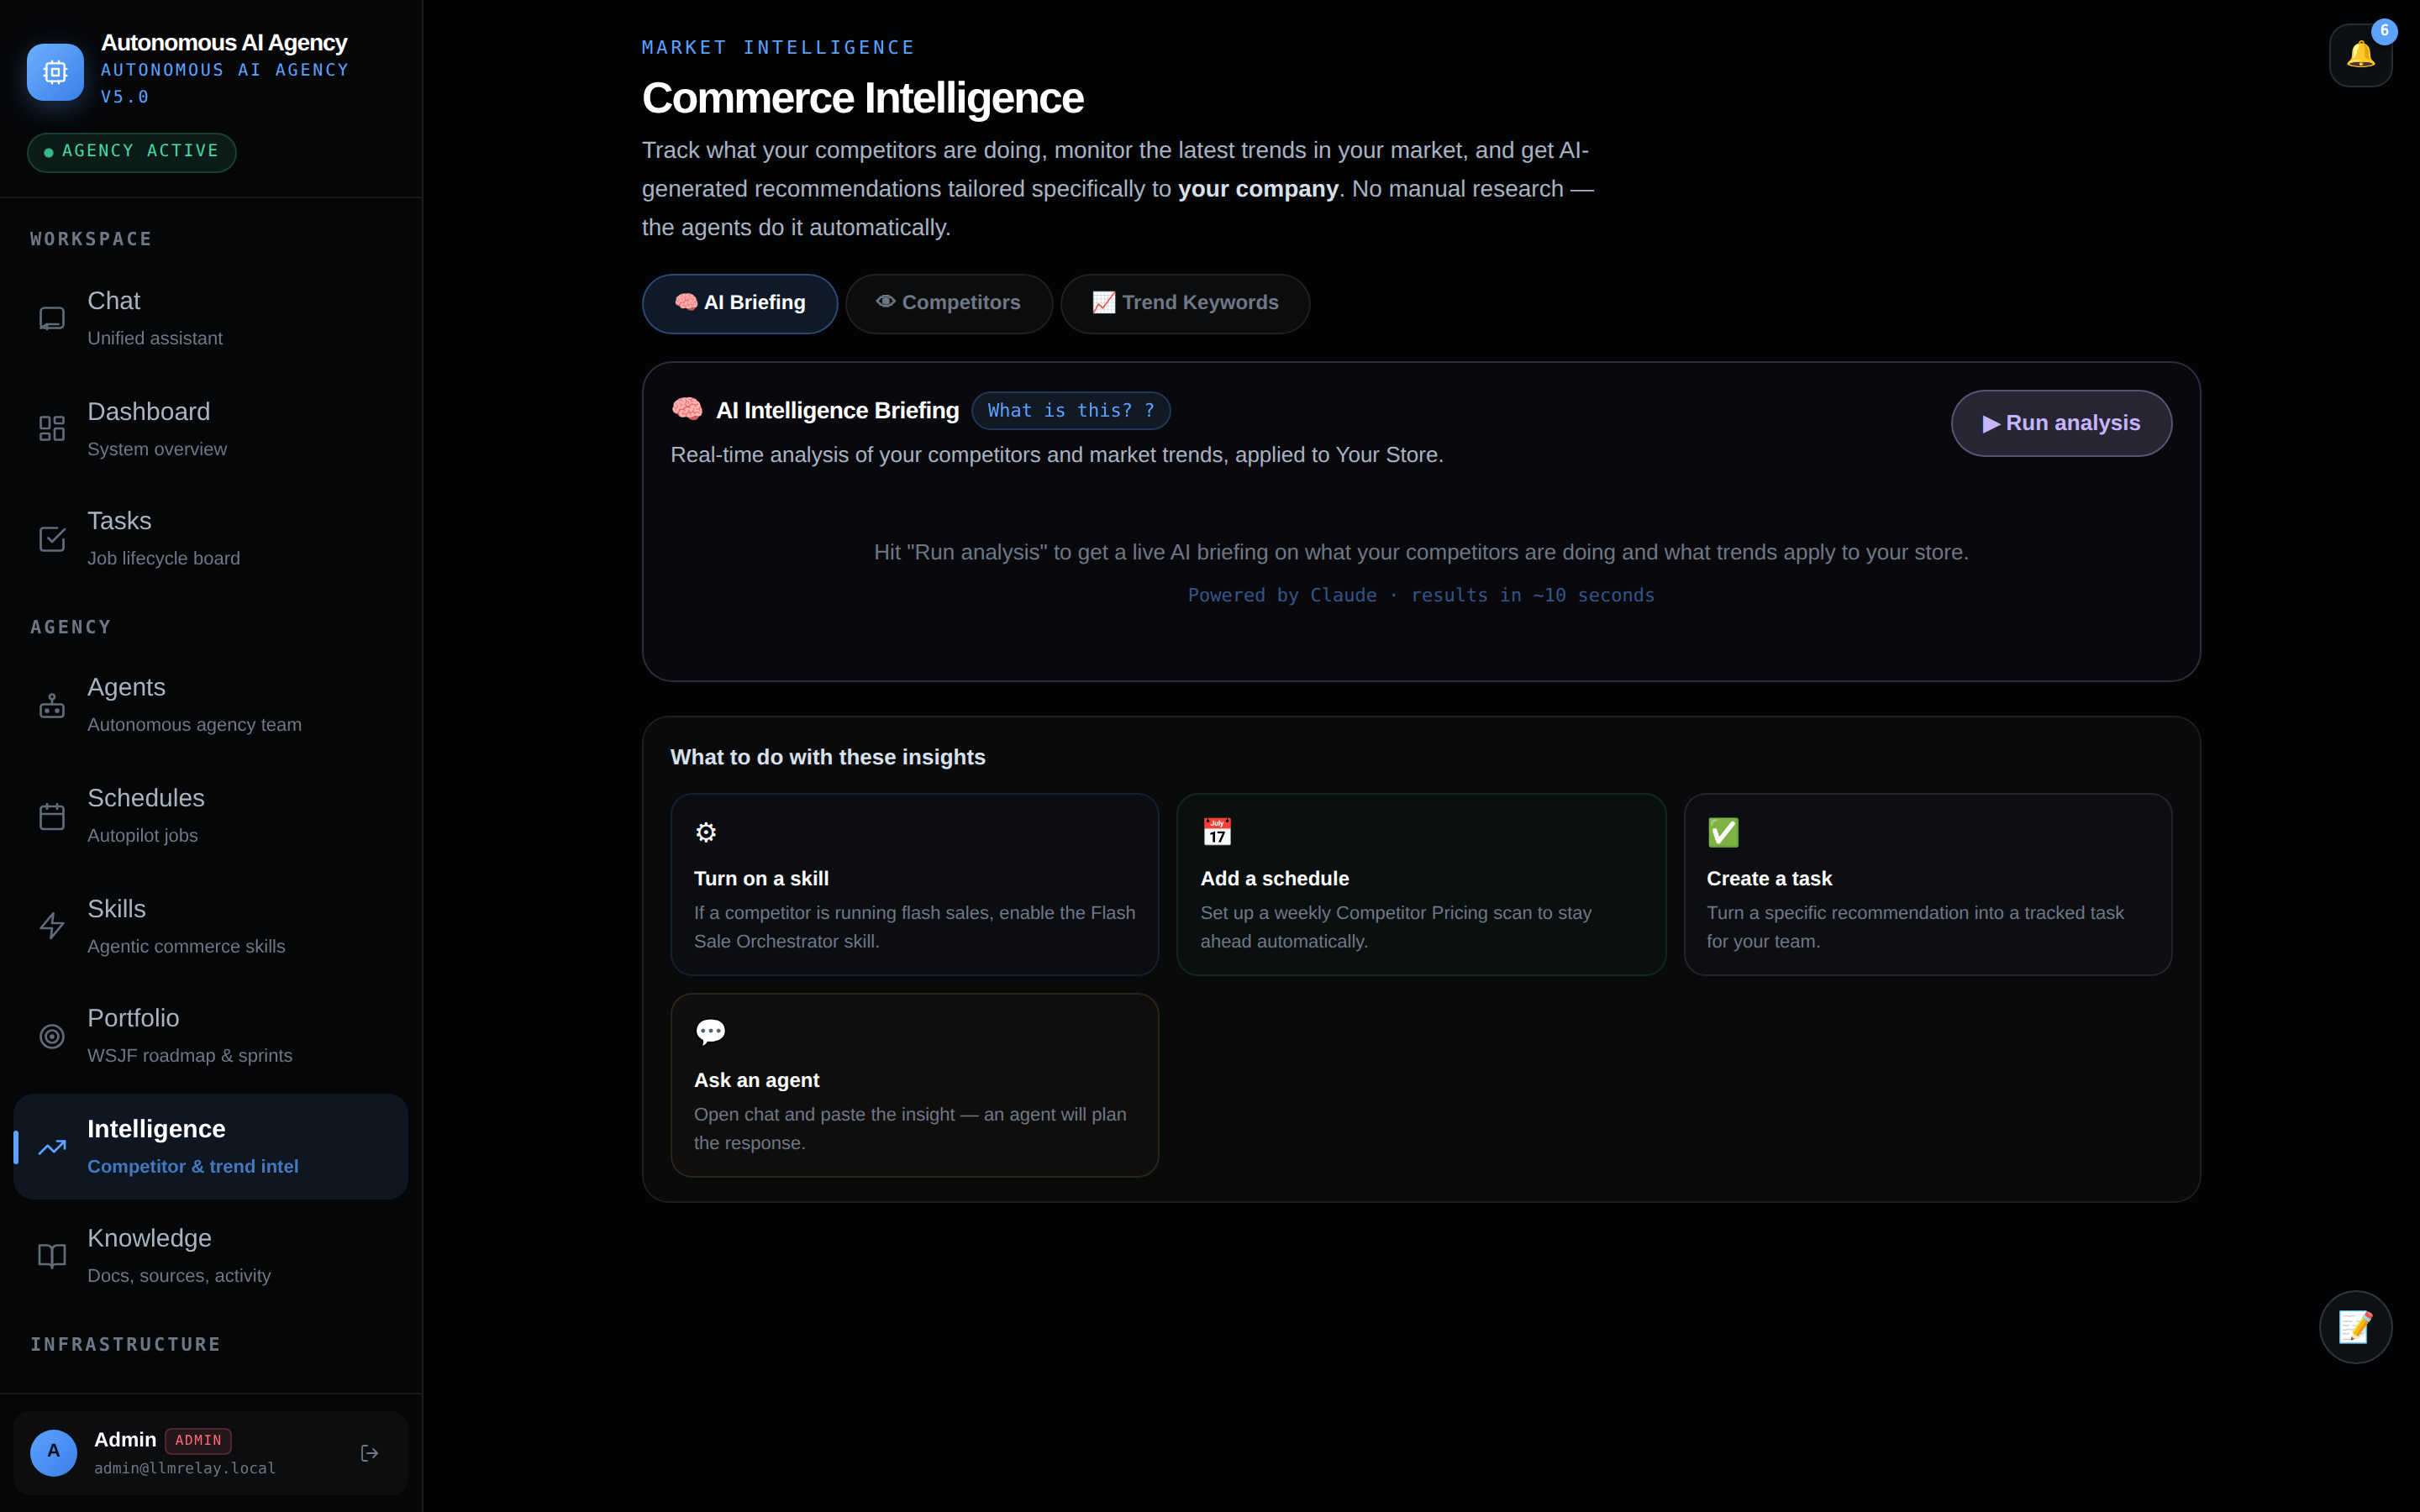This screenshot has height=1512, width=2420.
Task: Click the calendar icon in Add a schedule
Action: pyautogui.click(x=1216, y=832)
